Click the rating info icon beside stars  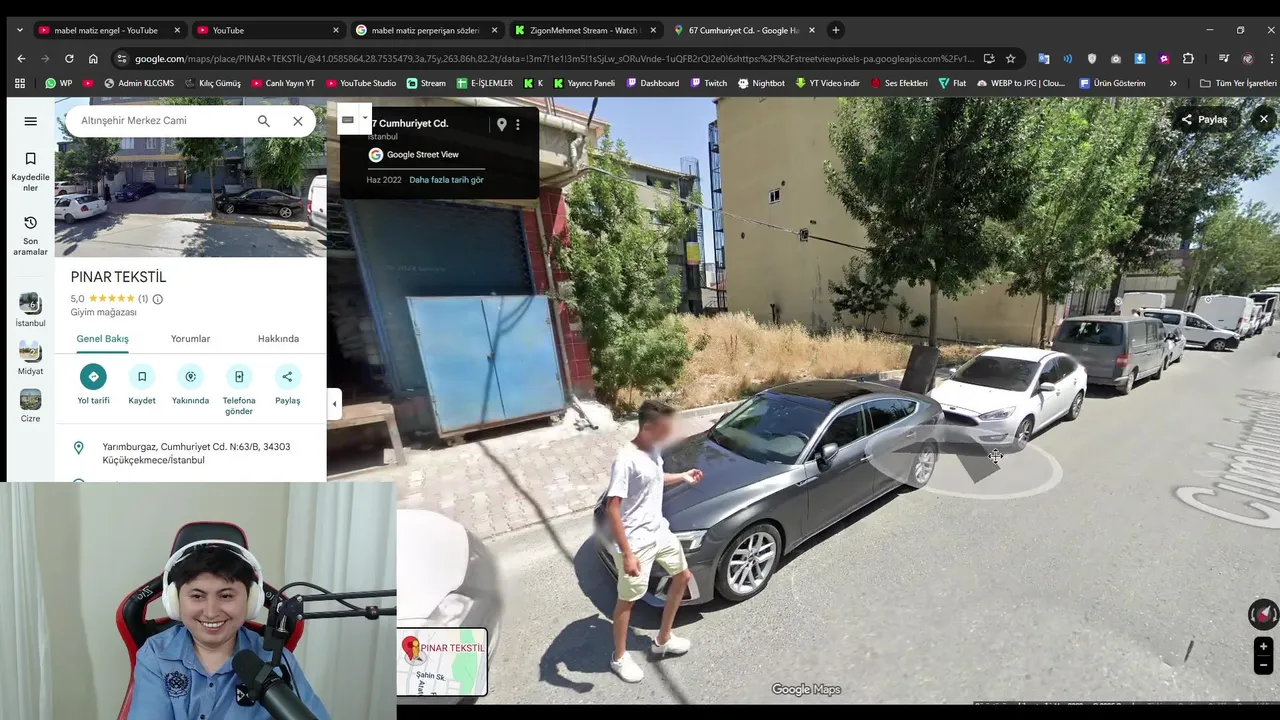coord(157,299)
